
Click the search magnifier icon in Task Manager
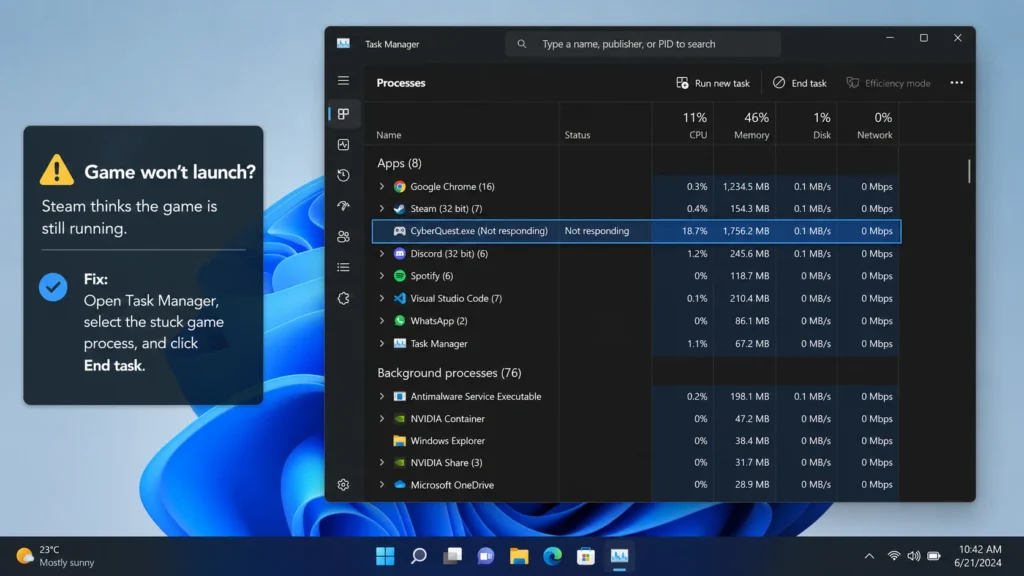[x=521, y=44]
